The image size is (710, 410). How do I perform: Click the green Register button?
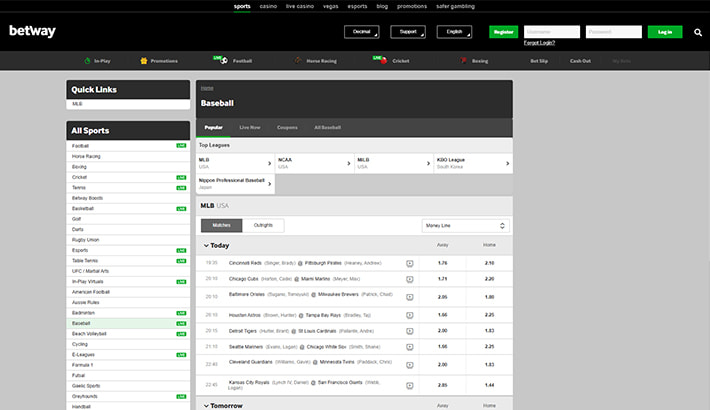504,32
